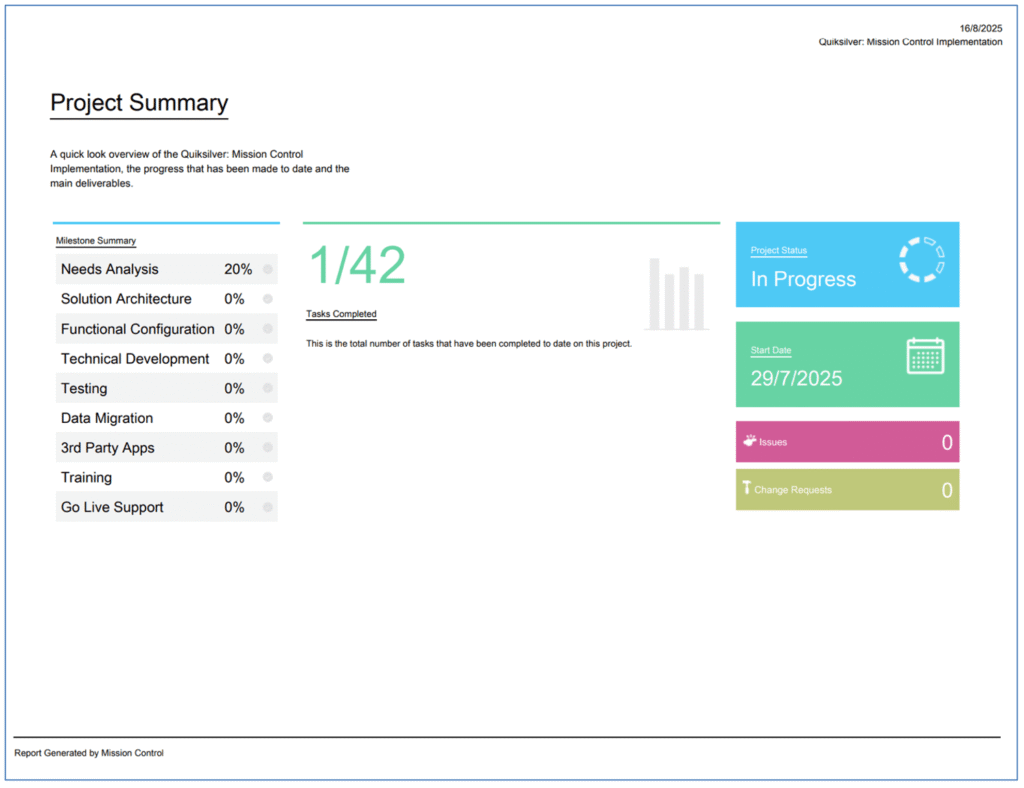Click the status dot on Go Live Support row
1024x788 pixels.
[x=268, y=507]
